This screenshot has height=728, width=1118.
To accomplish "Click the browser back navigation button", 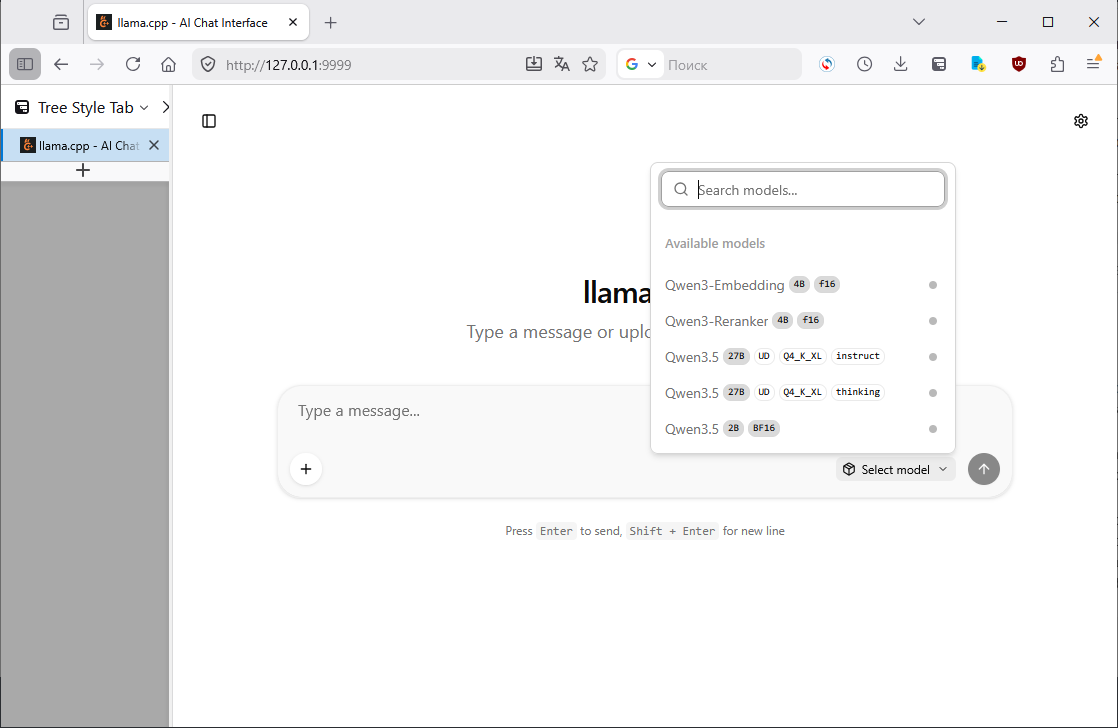I will (61, 63).
